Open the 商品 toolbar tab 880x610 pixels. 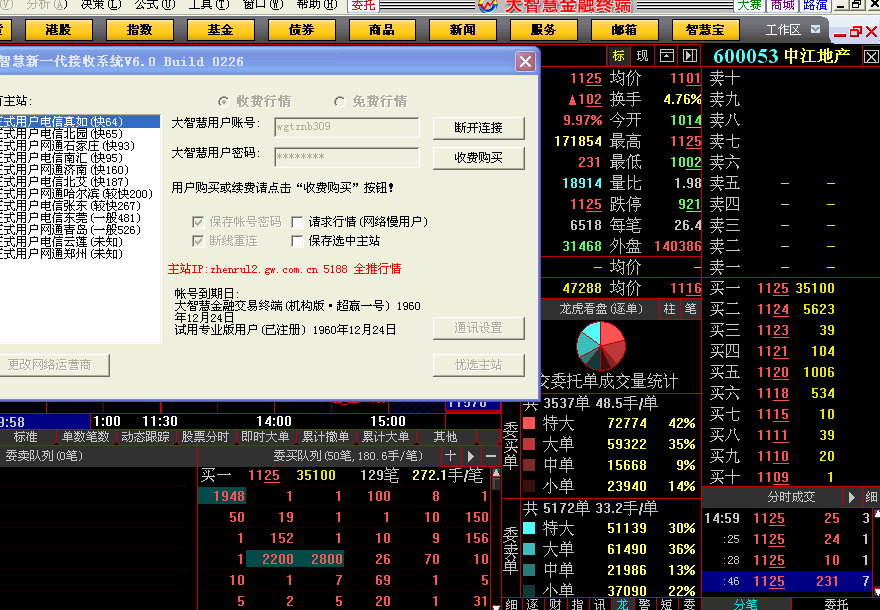click(382, 30)
